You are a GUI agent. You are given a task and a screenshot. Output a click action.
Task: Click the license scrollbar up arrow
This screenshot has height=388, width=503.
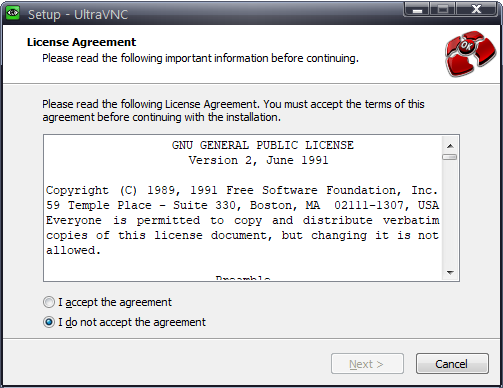tap(450, 146)
